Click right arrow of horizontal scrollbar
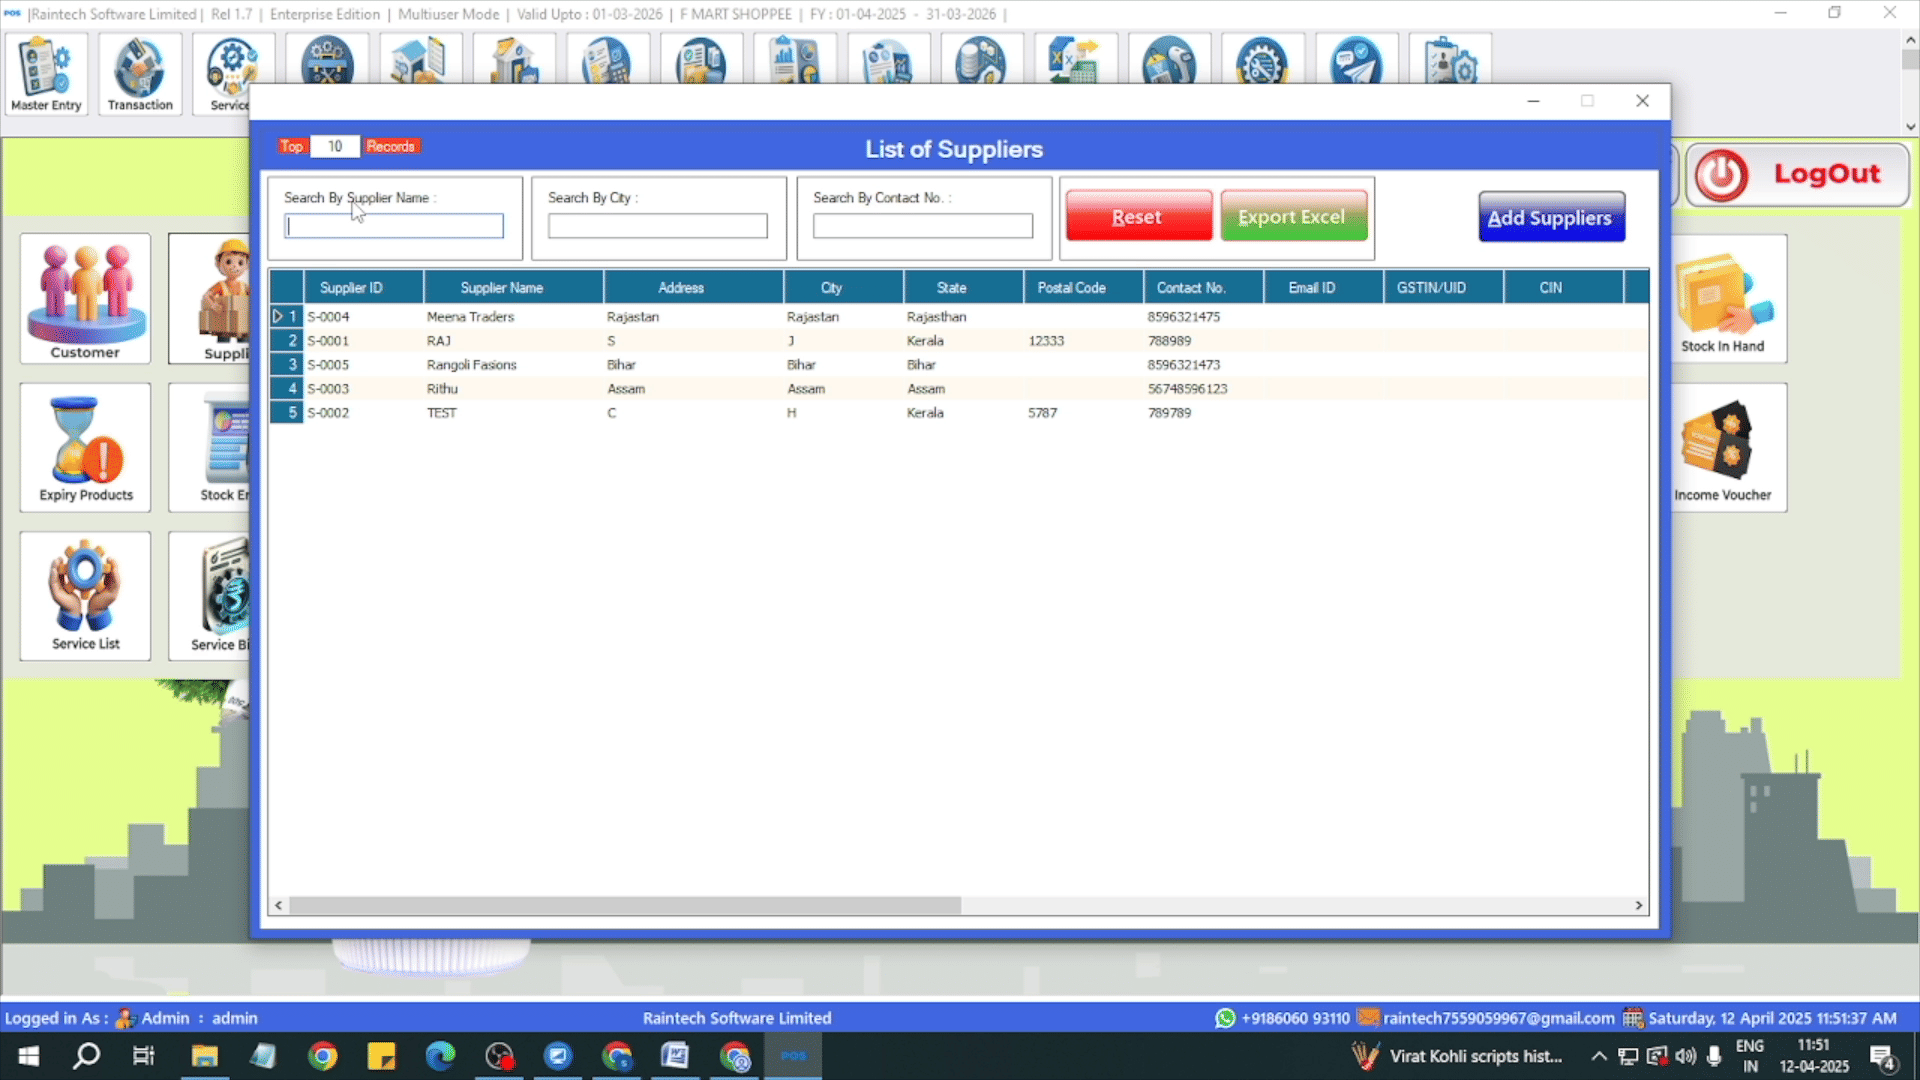 click(1638, 905)
